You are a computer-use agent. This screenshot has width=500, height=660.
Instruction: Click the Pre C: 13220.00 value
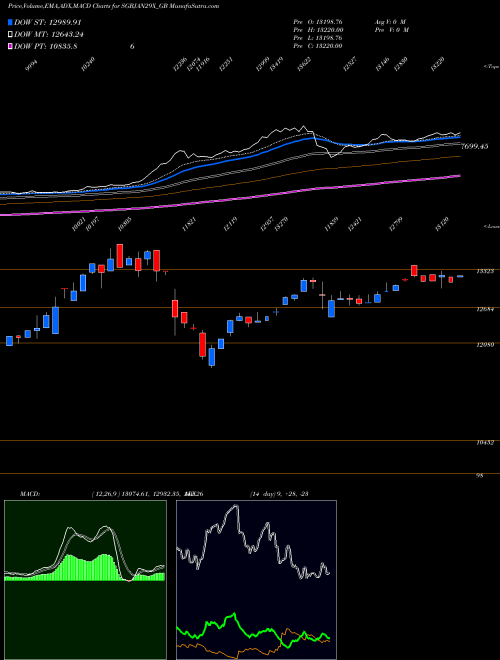318,46
